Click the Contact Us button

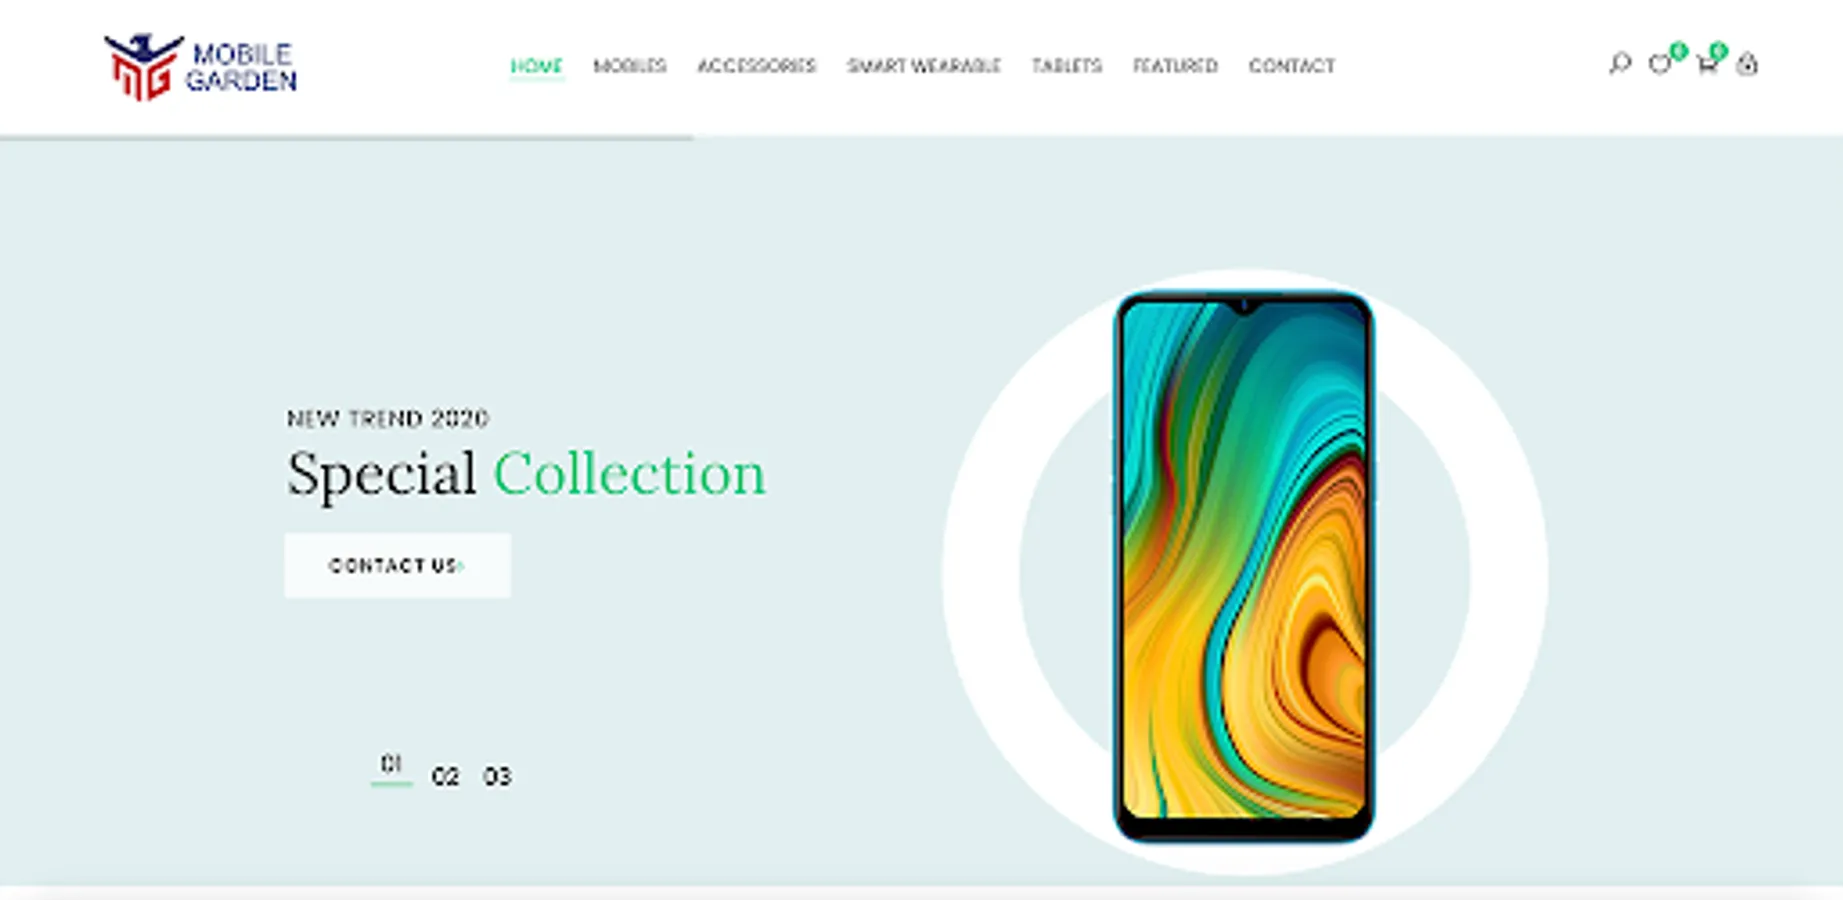tap(397, 566)
